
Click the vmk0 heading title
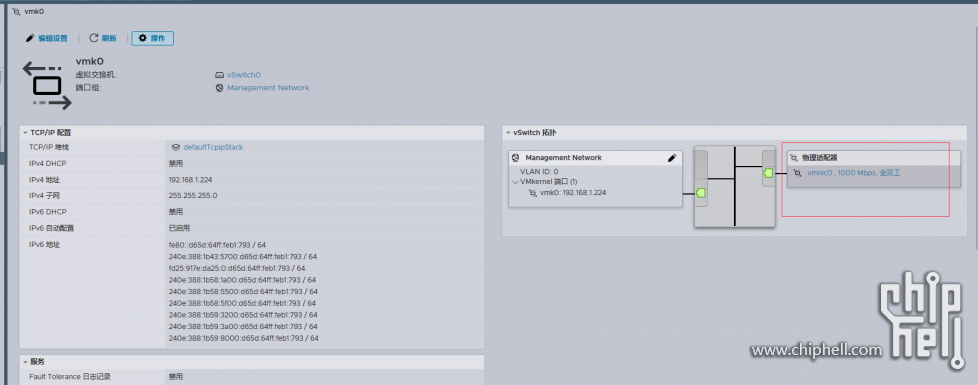[89, 61]
